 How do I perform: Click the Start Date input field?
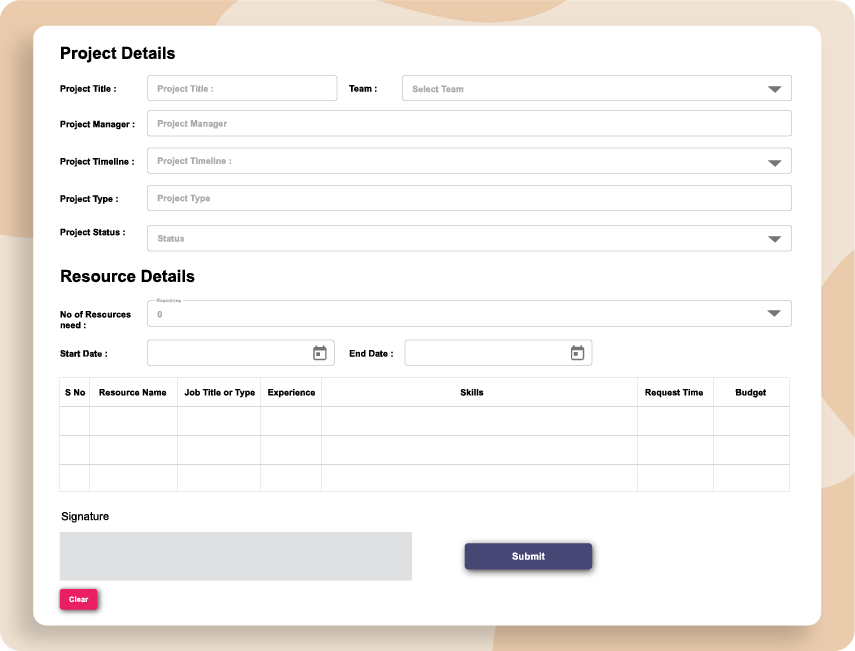click(230, 352)
